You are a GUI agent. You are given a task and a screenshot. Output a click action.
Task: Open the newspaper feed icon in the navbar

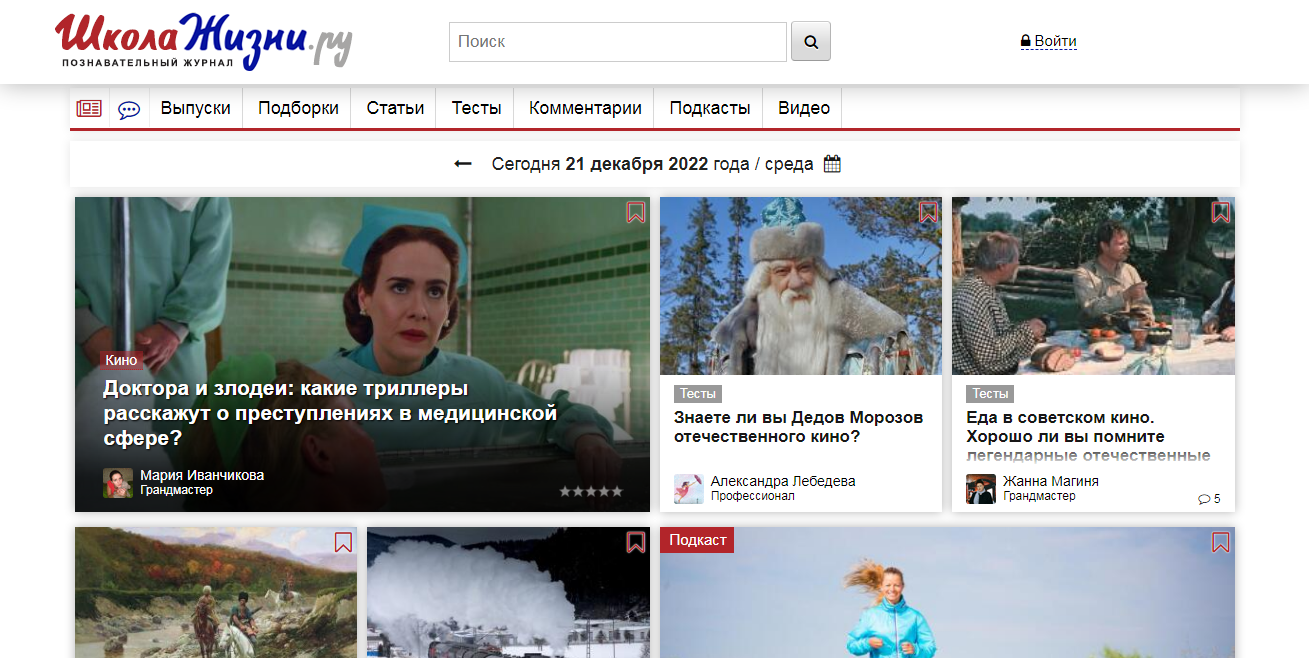pos(89,109)
